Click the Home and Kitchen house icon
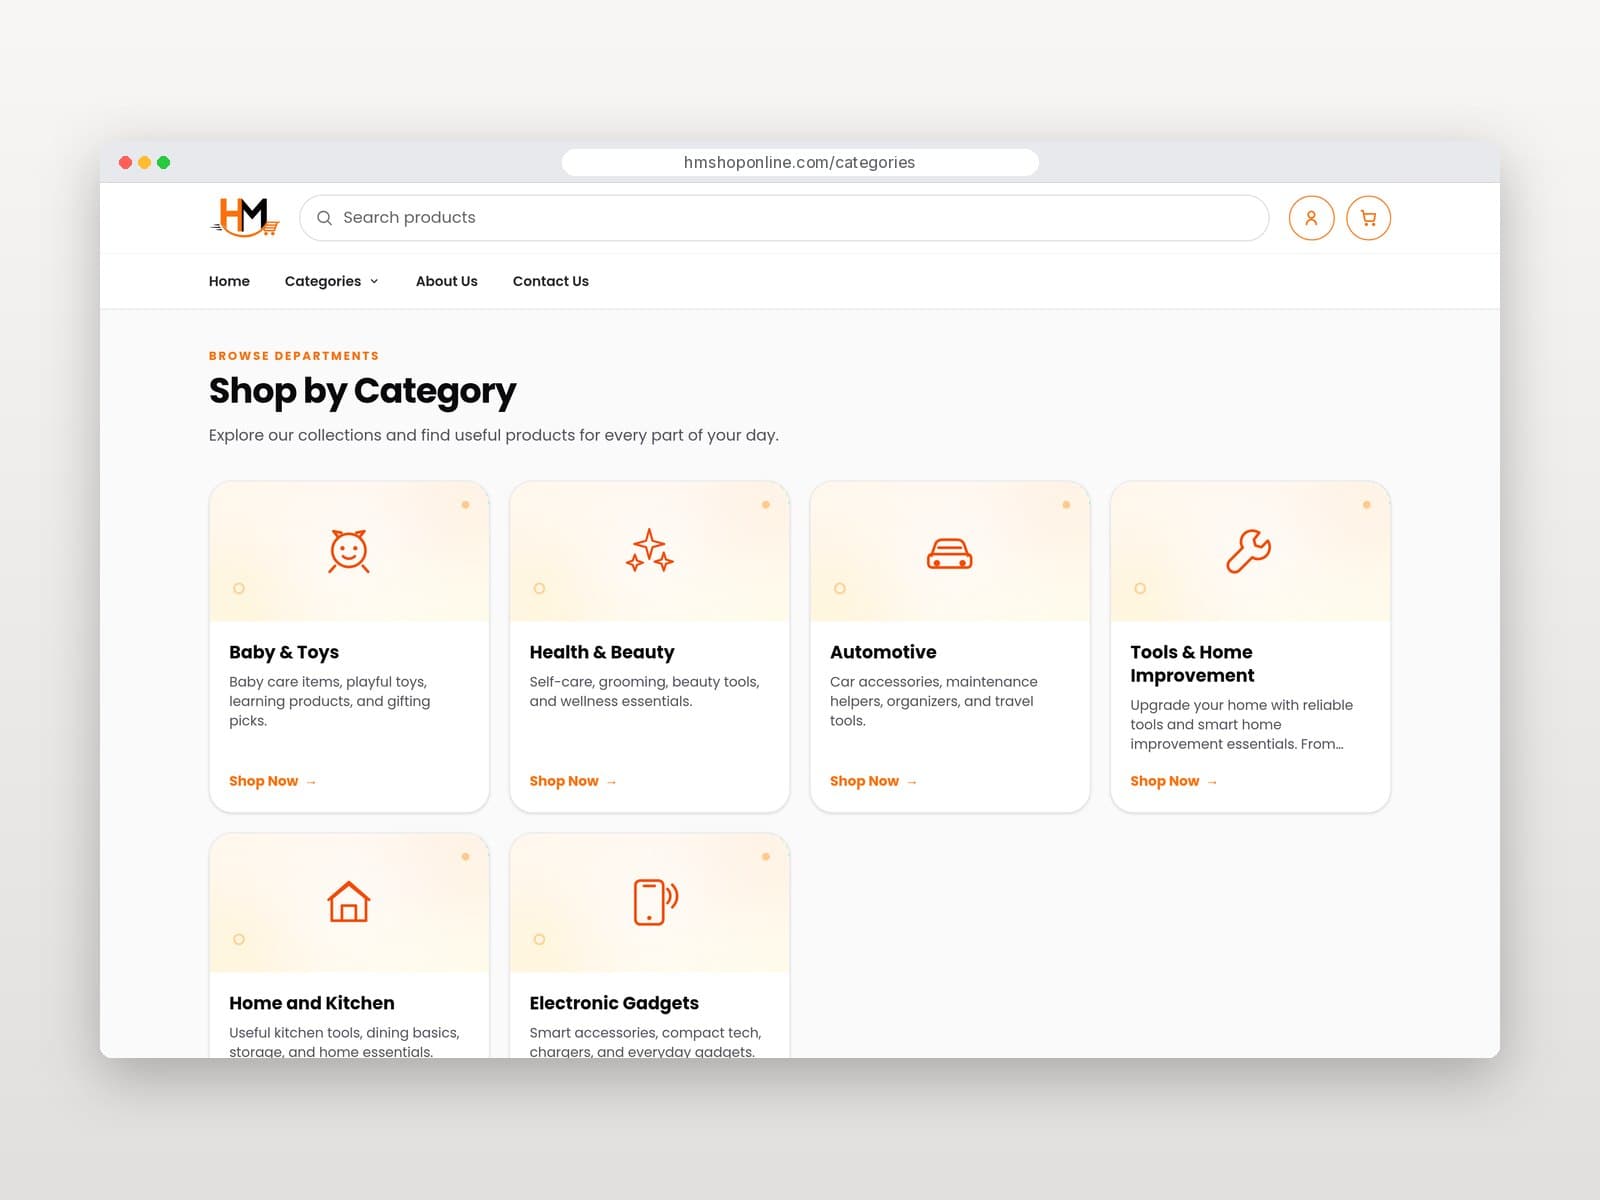 349,901
